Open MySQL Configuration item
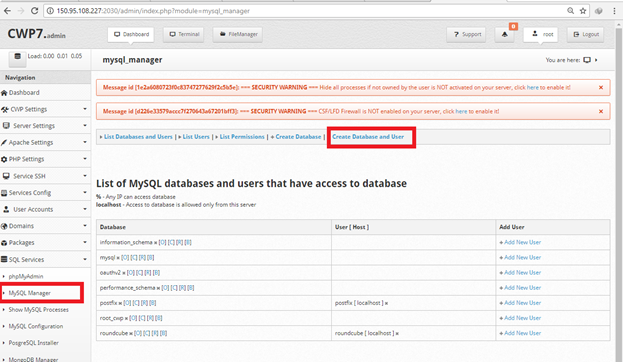 pyautogui.click(x=36, y=327)
